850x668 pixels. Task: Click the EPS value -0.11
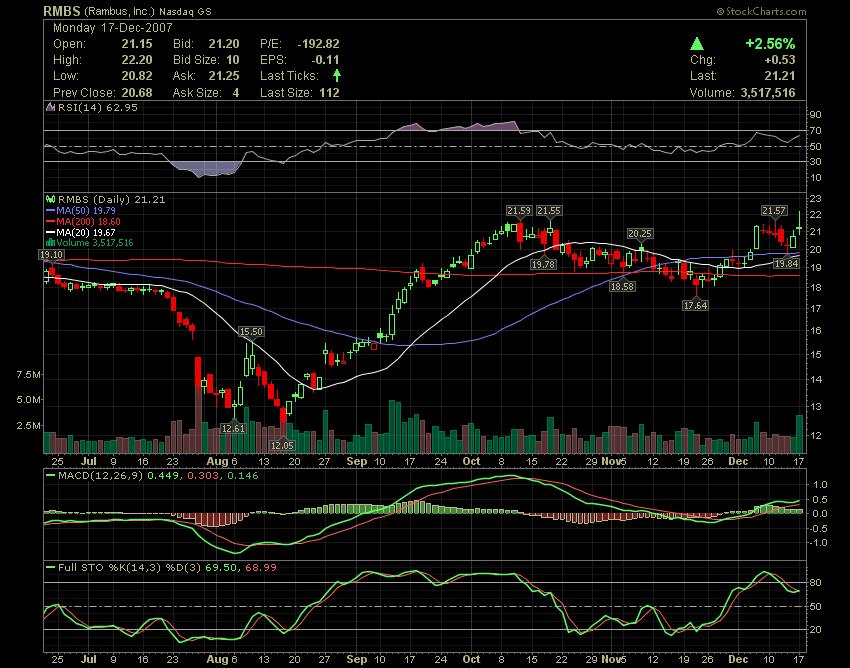(325, 60)
